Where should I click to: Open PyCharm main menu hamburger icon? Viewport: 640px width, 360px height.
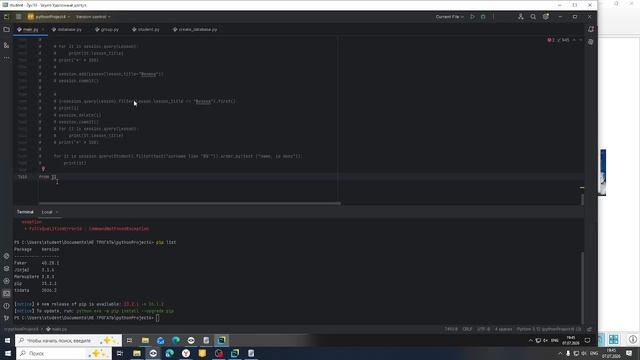point(19,17)
